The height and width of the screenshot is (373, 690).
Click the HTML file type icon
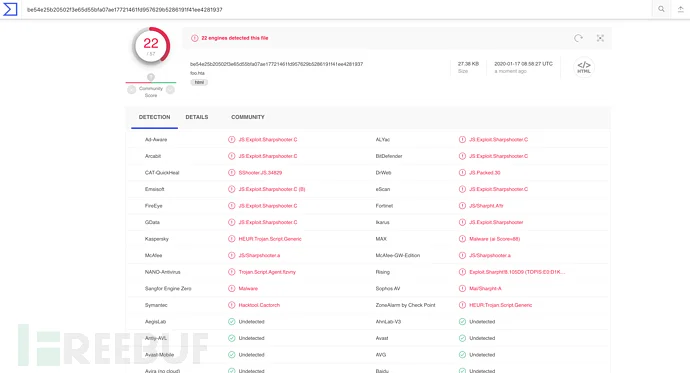pyautogui.click(x=584, y=67)
